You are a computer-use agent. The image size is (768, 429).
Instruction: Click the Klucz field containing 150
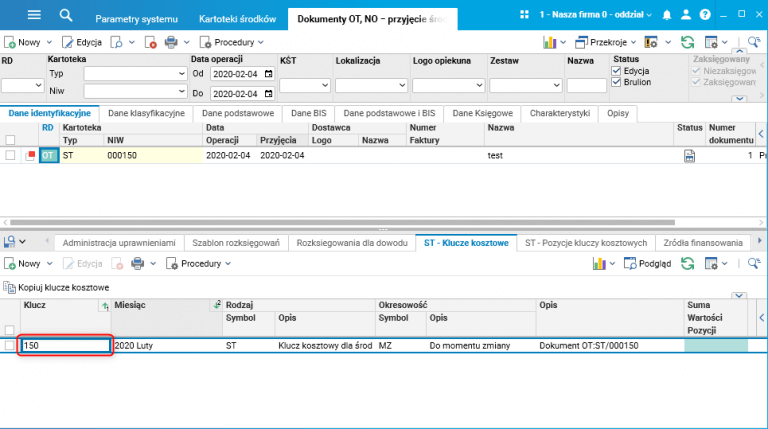pos(65,346)
